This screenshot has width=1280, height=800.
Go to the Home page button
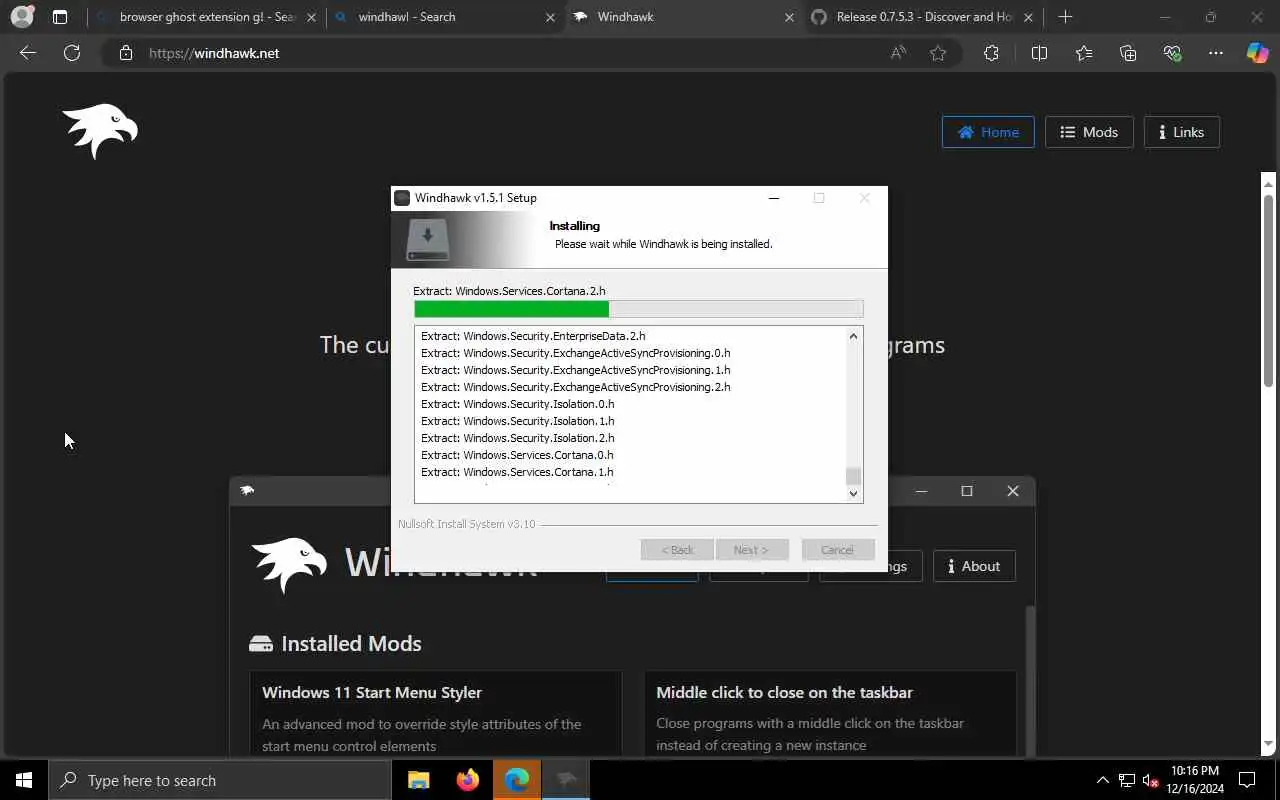[988, 132]
